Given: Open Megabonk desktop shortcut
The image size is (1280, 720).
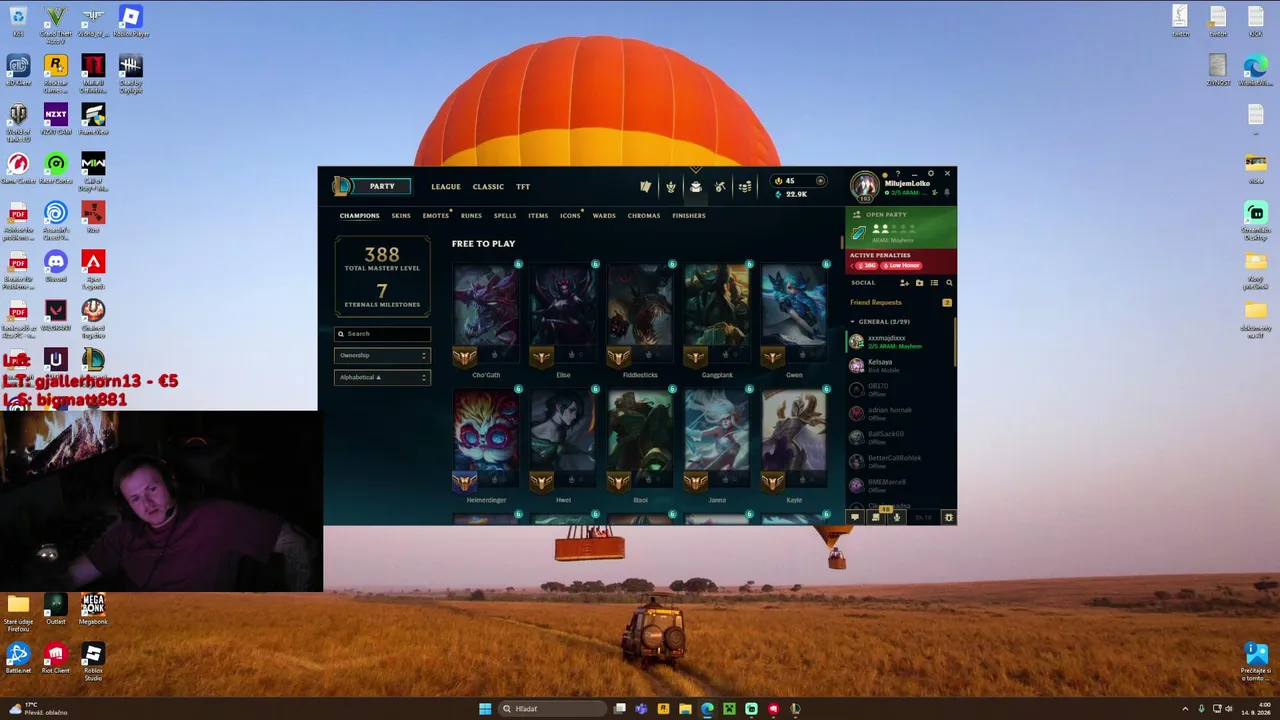Looking at the screenshot, I should [x=93, y=609].
